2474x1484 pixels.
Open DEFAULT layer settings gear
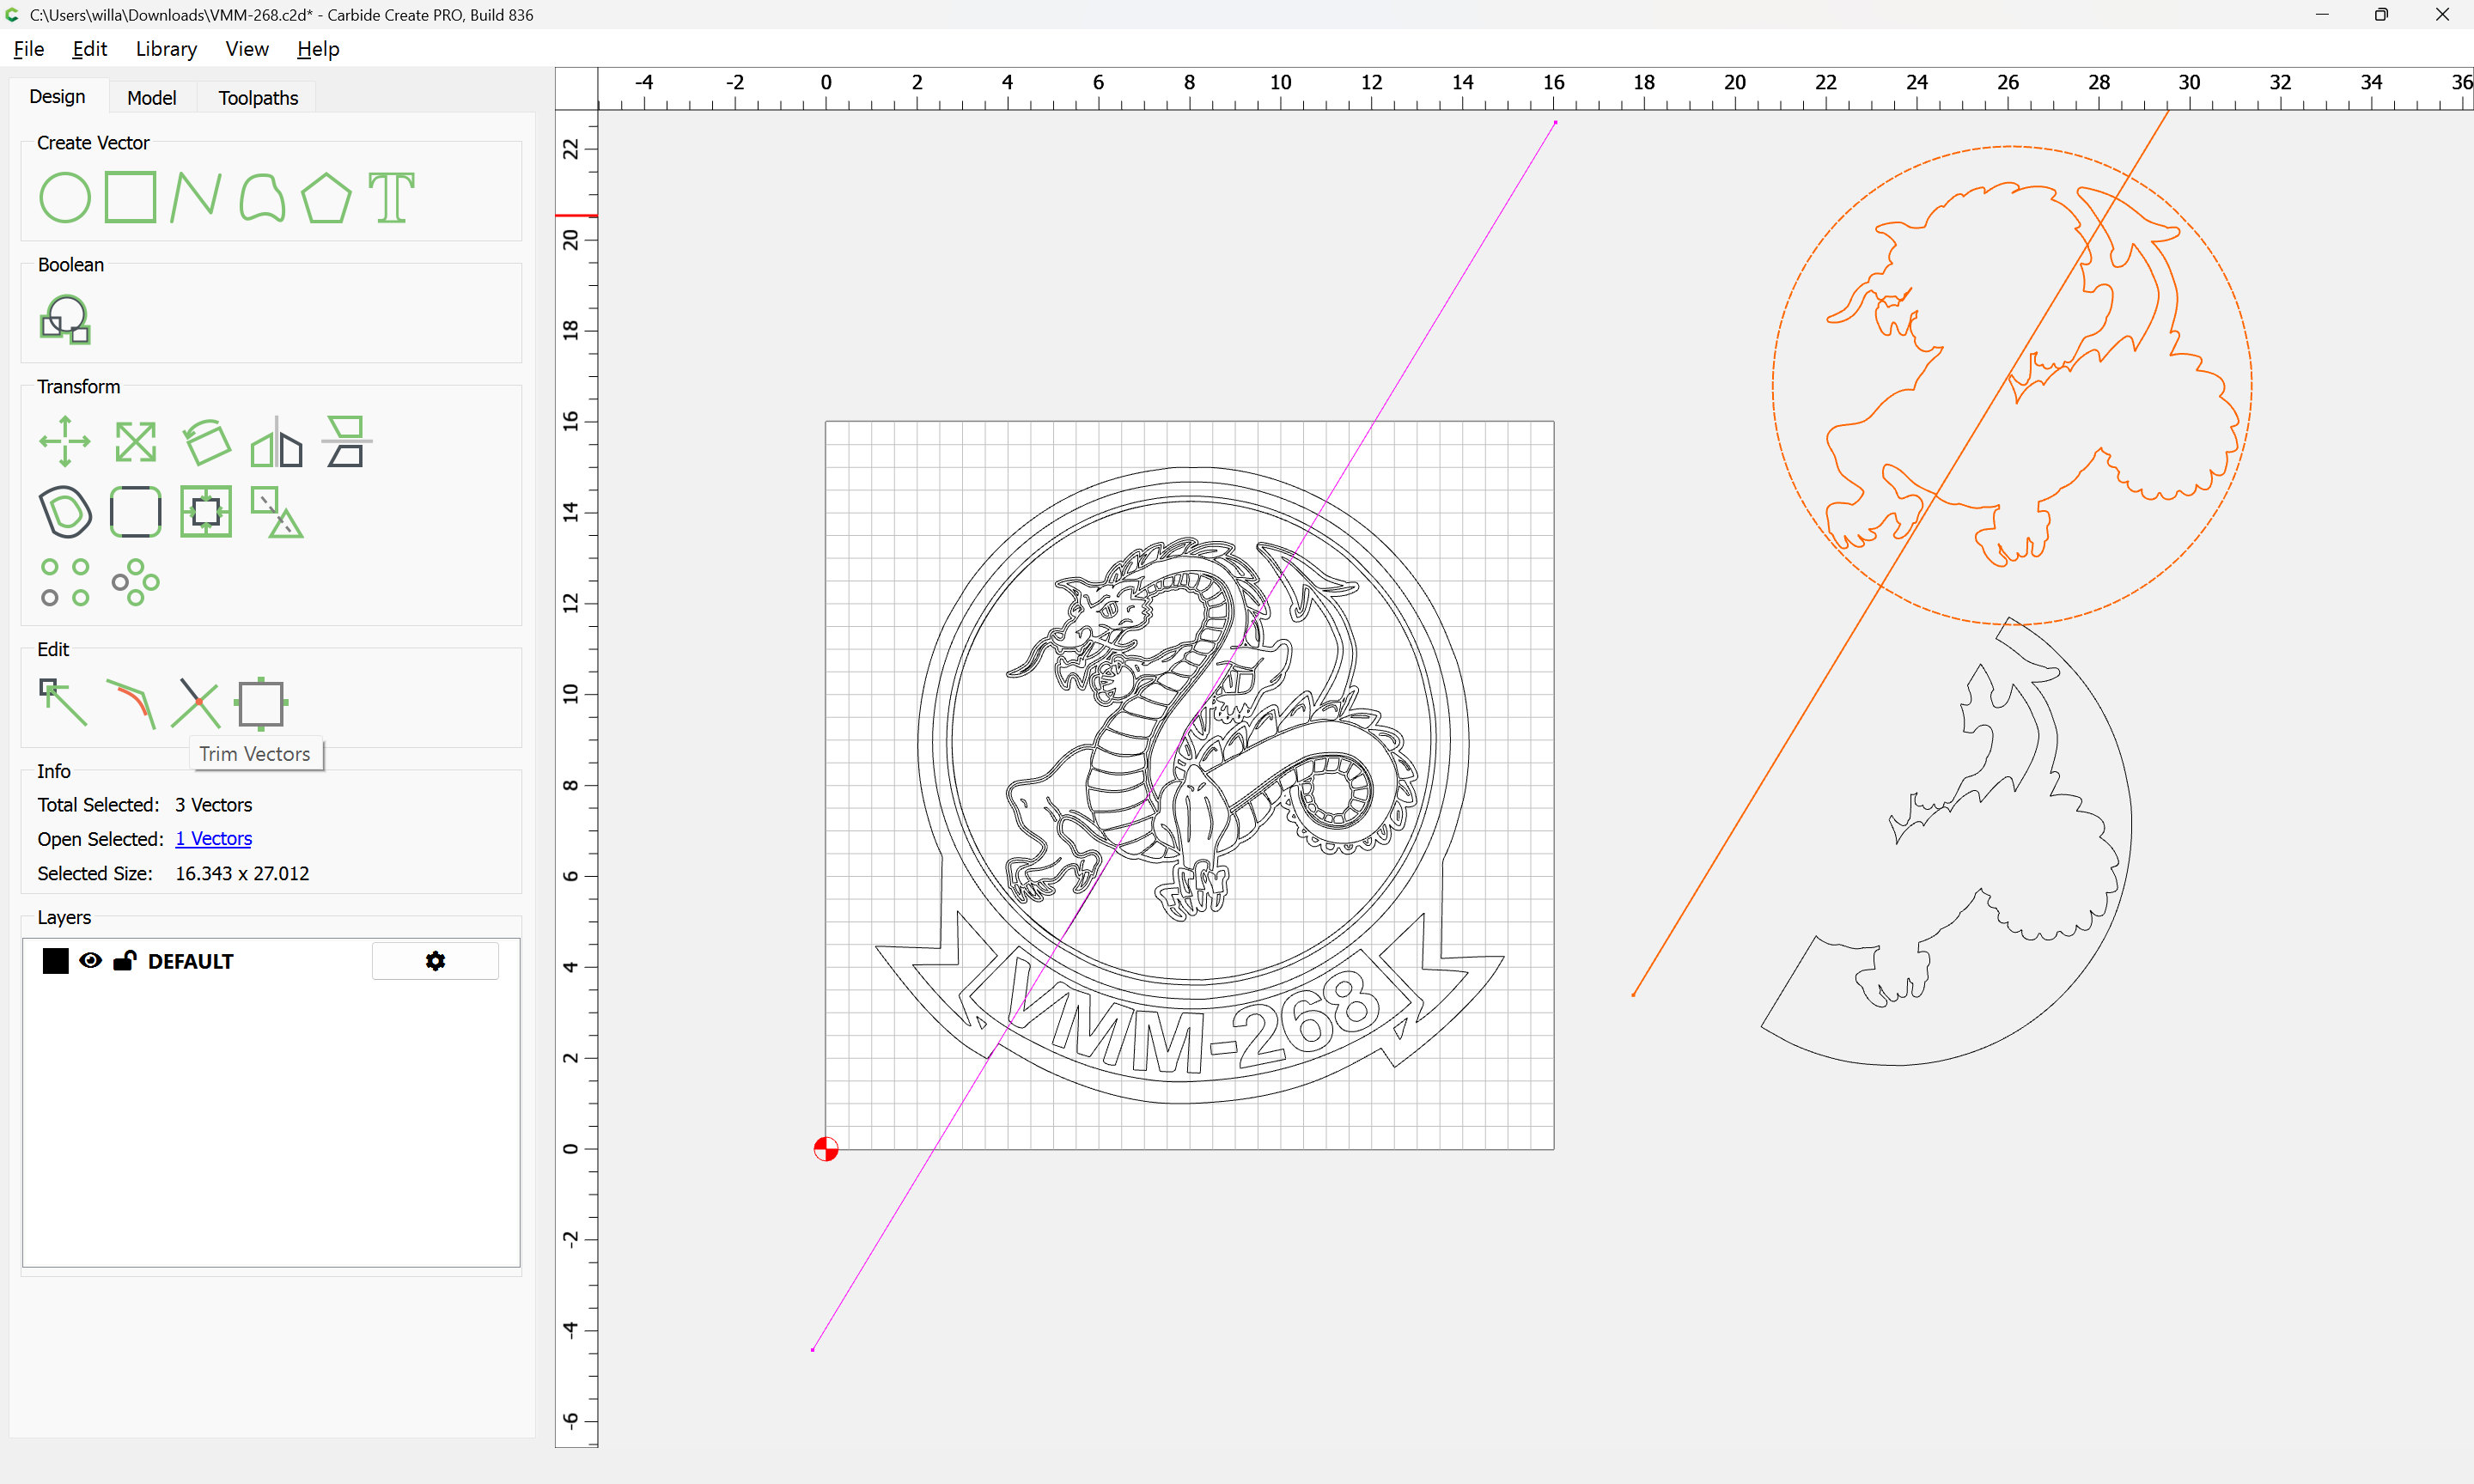435,961
